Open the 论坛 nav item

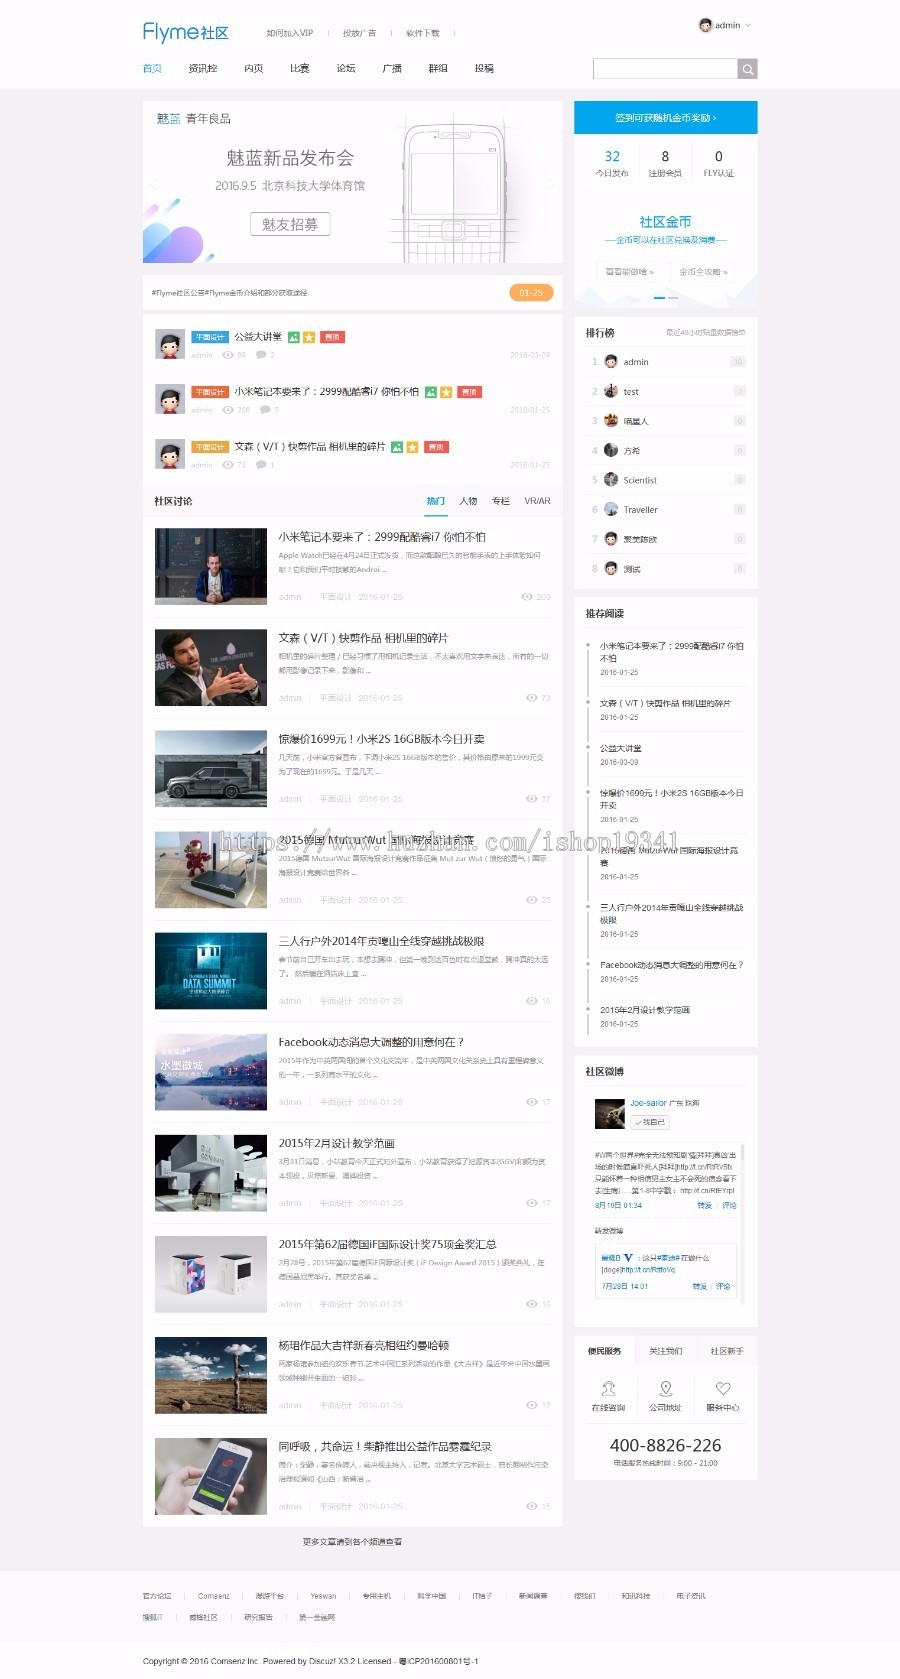coord(346,69)
